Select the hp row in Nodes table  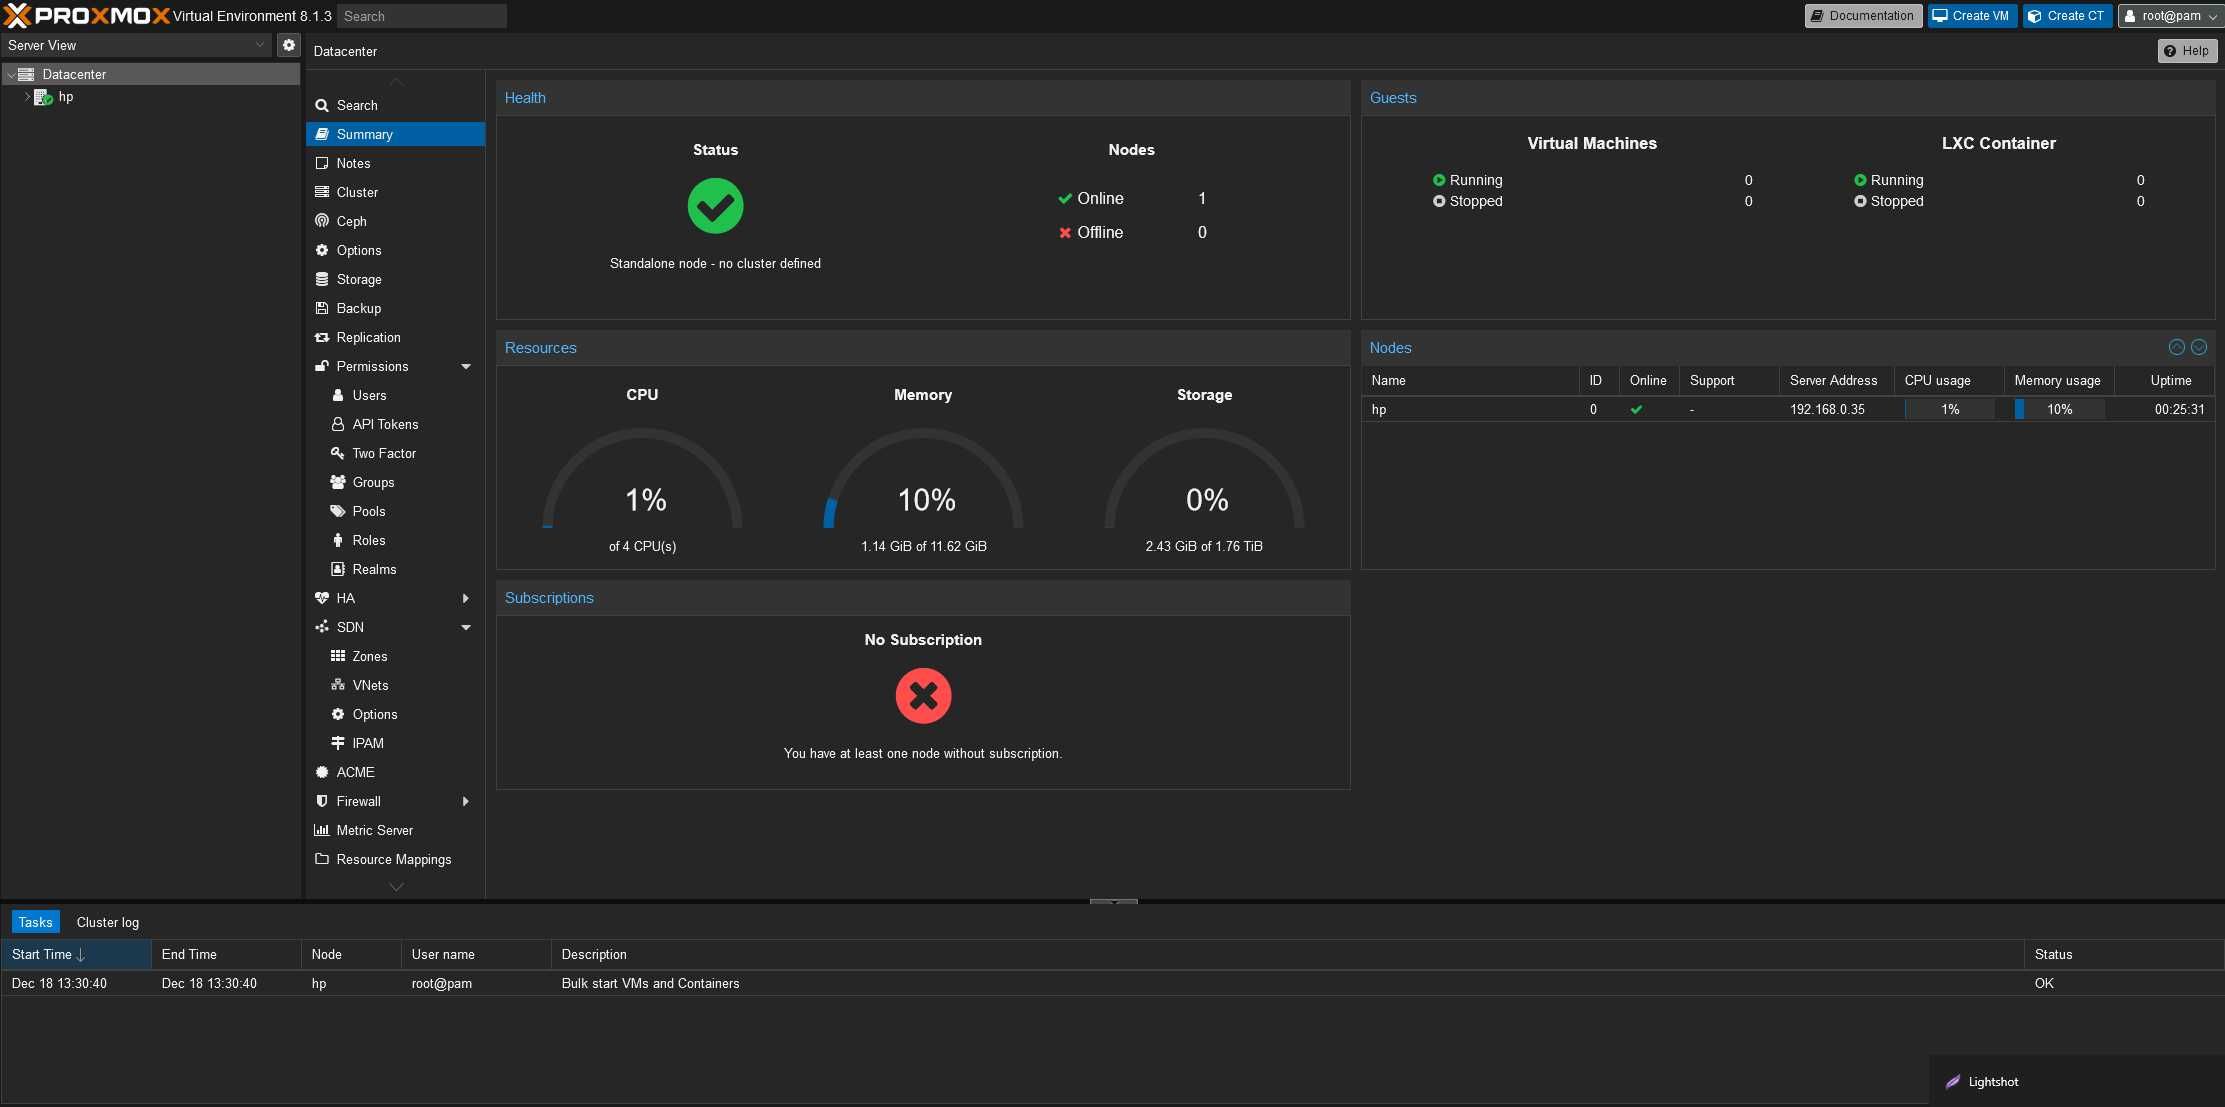click(x=1788, y=409)
